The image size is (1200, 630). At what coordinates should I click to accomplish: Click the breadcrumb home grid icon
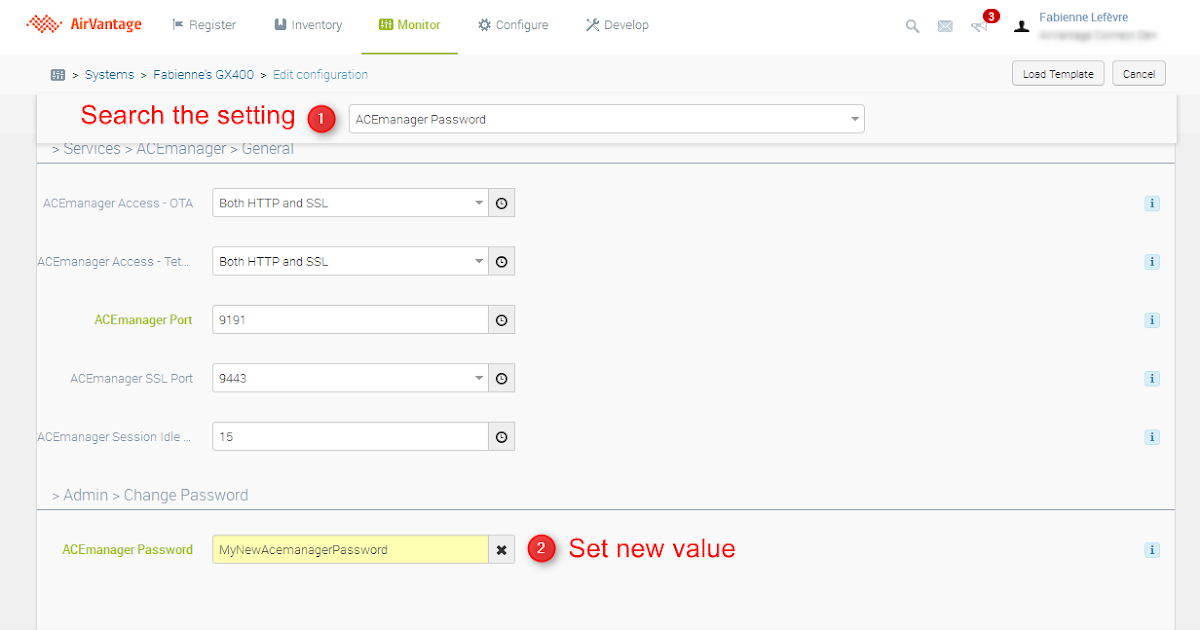(58, 74)
